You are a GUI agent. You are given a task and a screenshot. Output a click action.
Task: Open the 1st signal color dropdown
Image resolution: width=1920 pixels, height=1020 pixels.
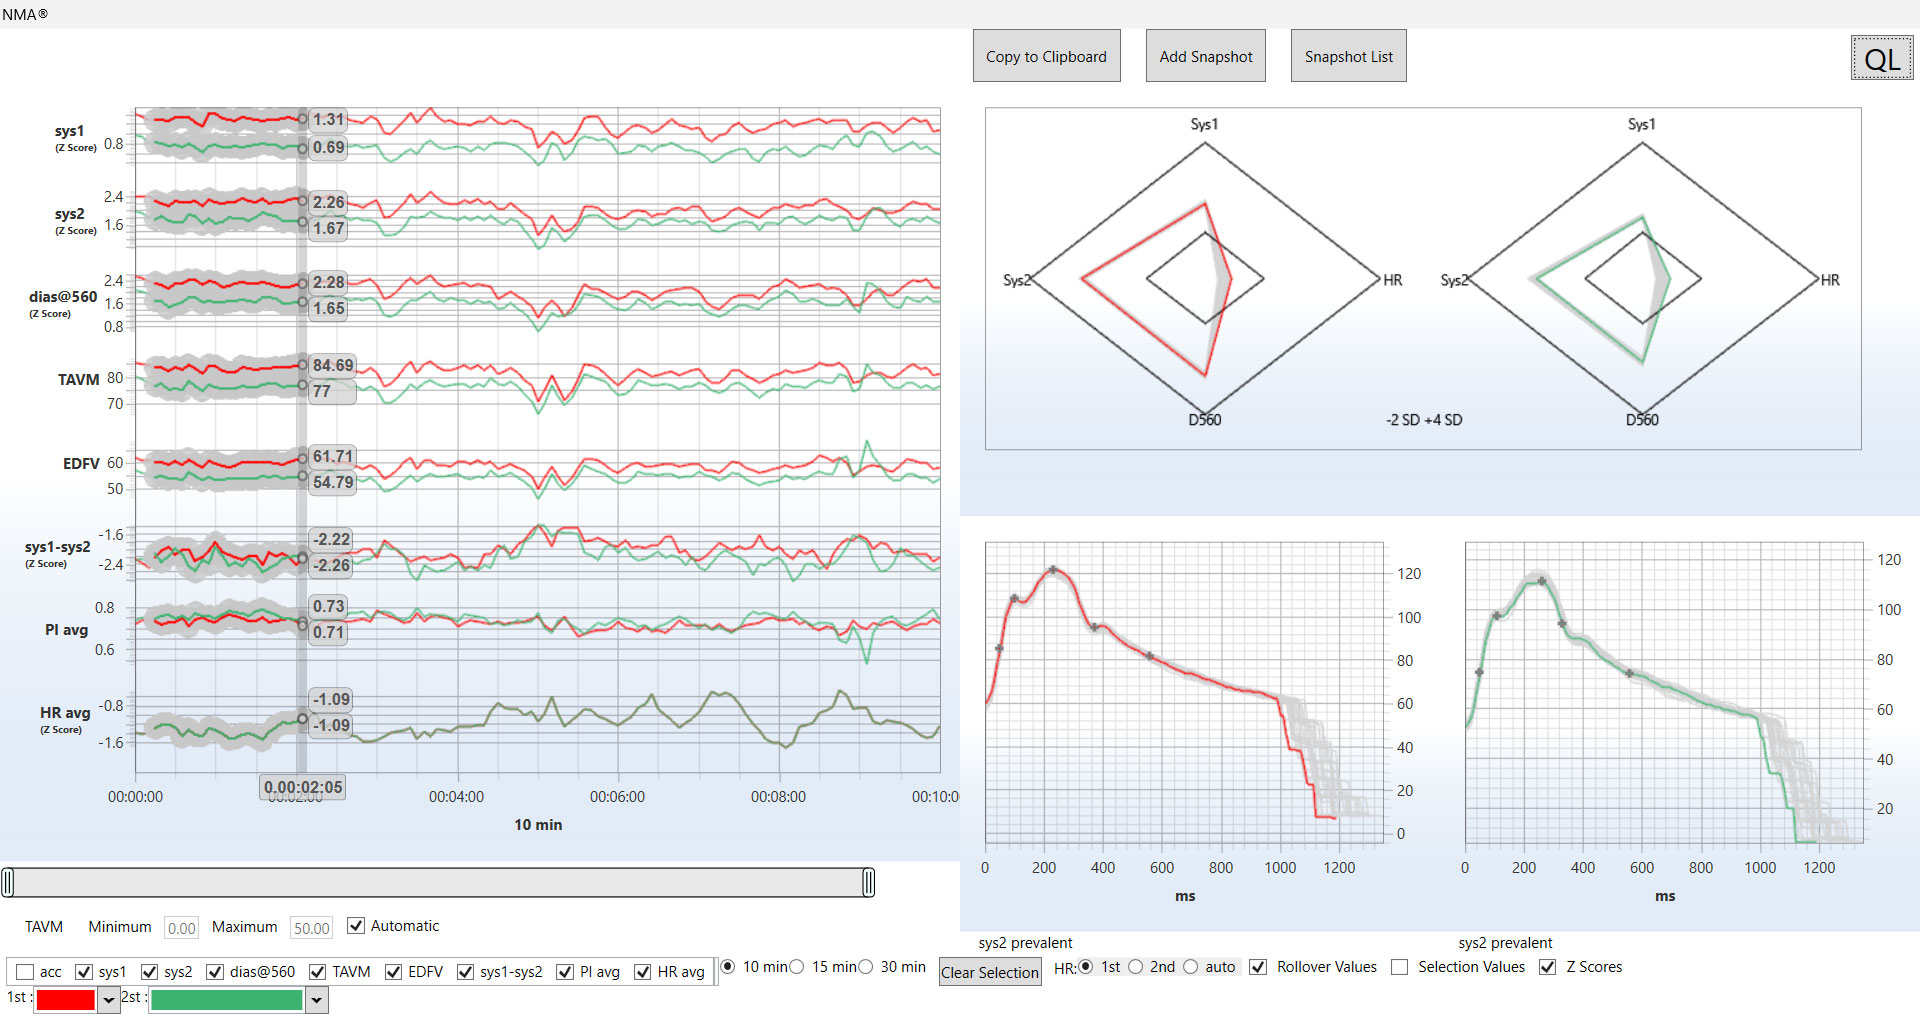(x=107, y=999)
